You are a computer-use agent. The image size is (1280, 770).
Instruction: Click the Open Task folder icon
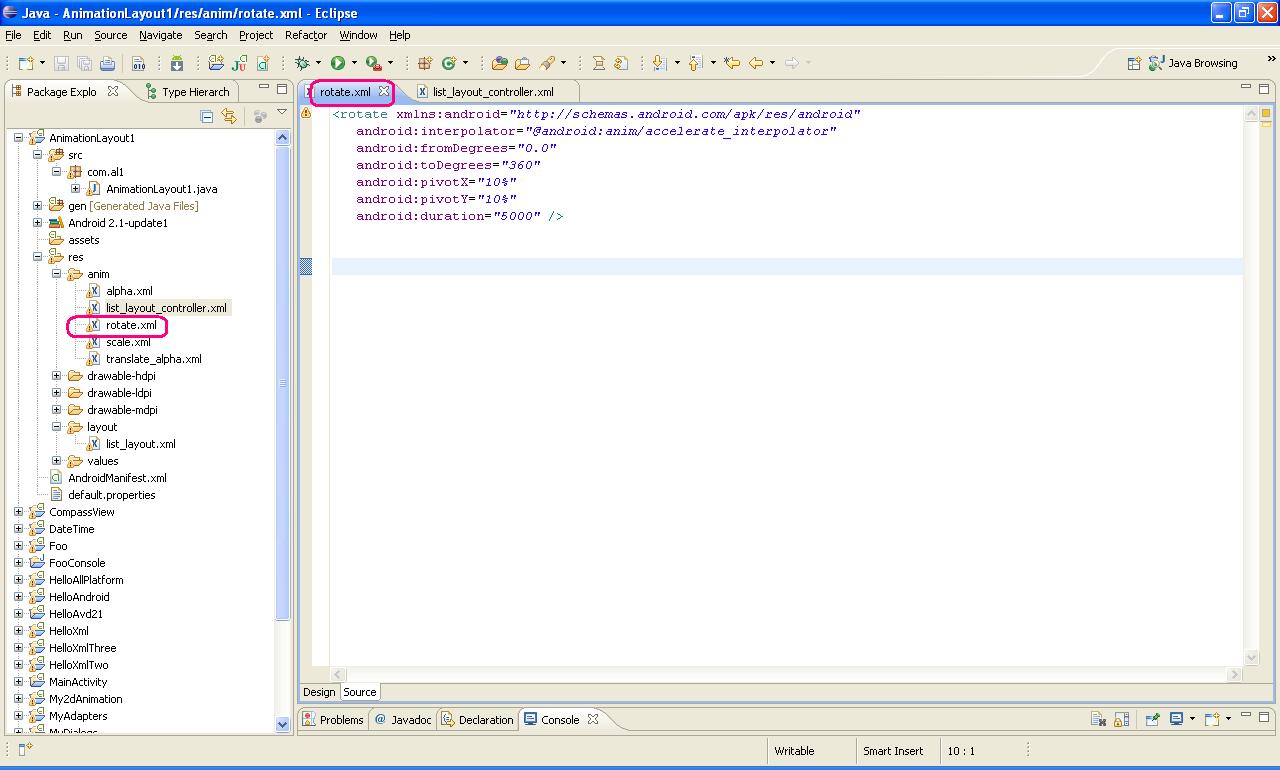[523, 63]
